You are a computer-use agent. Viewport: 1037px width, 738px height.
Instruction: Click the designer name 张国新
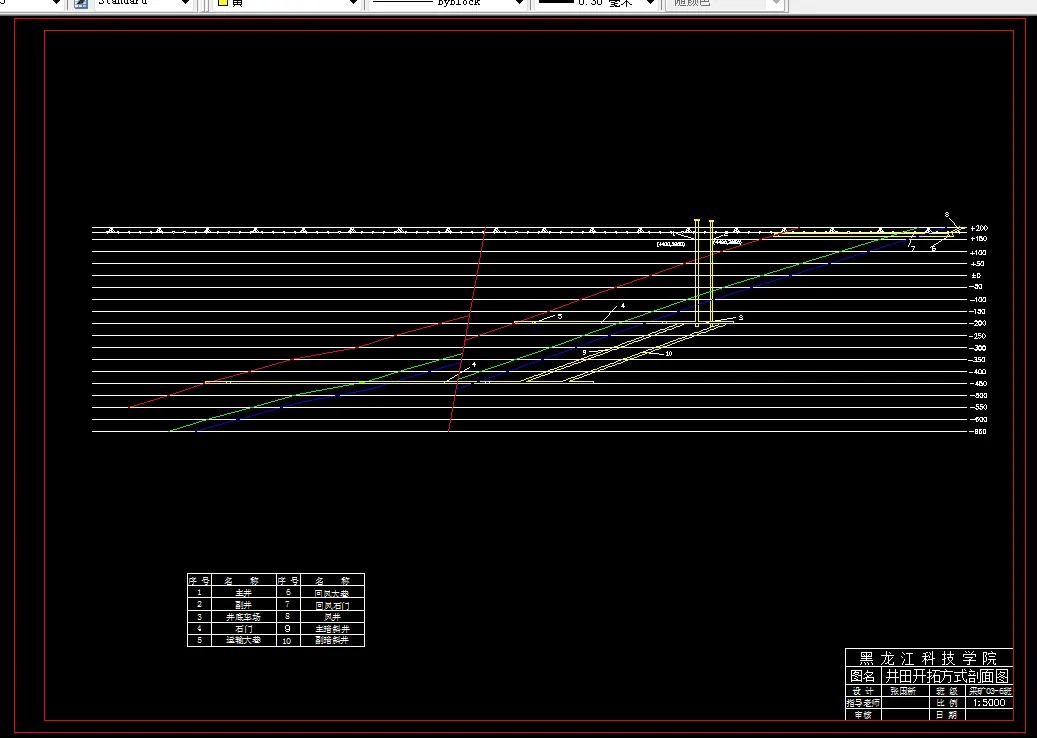coord(903,691)
